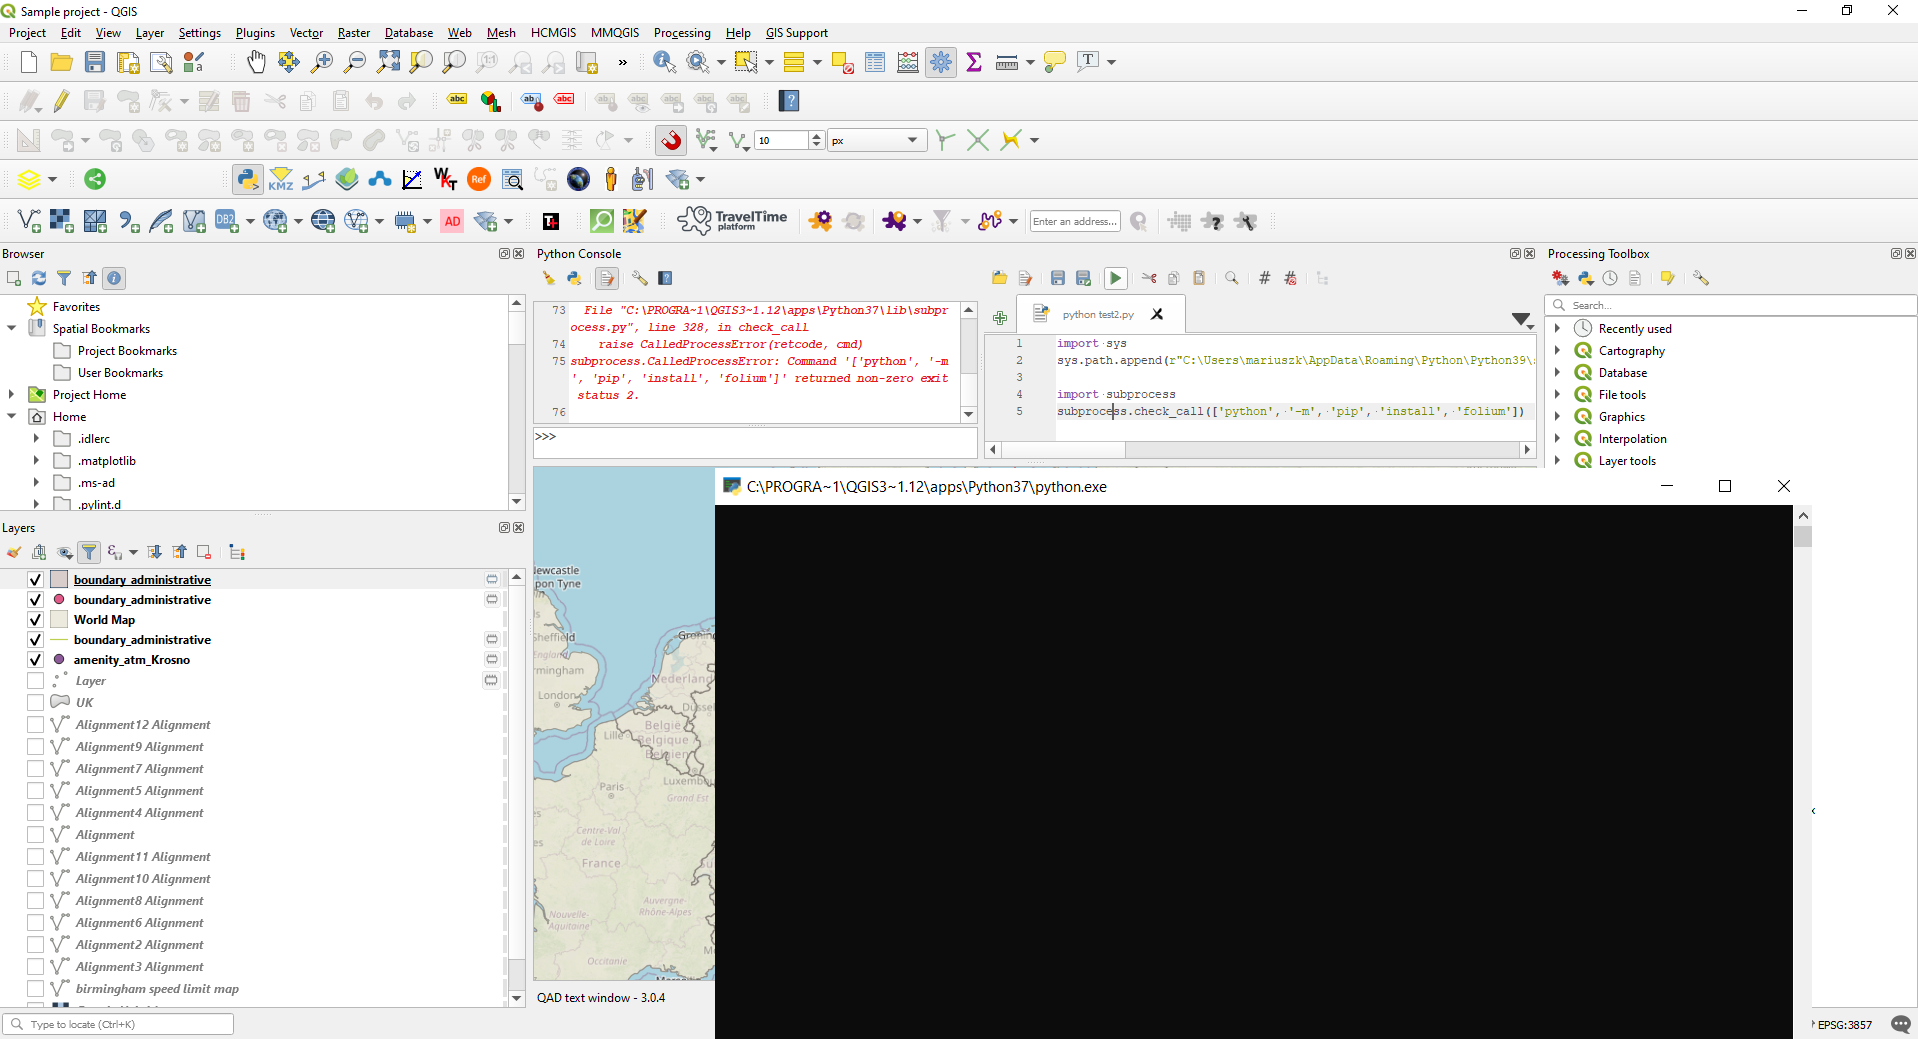Click the help question mark toolbar icon

790,101
